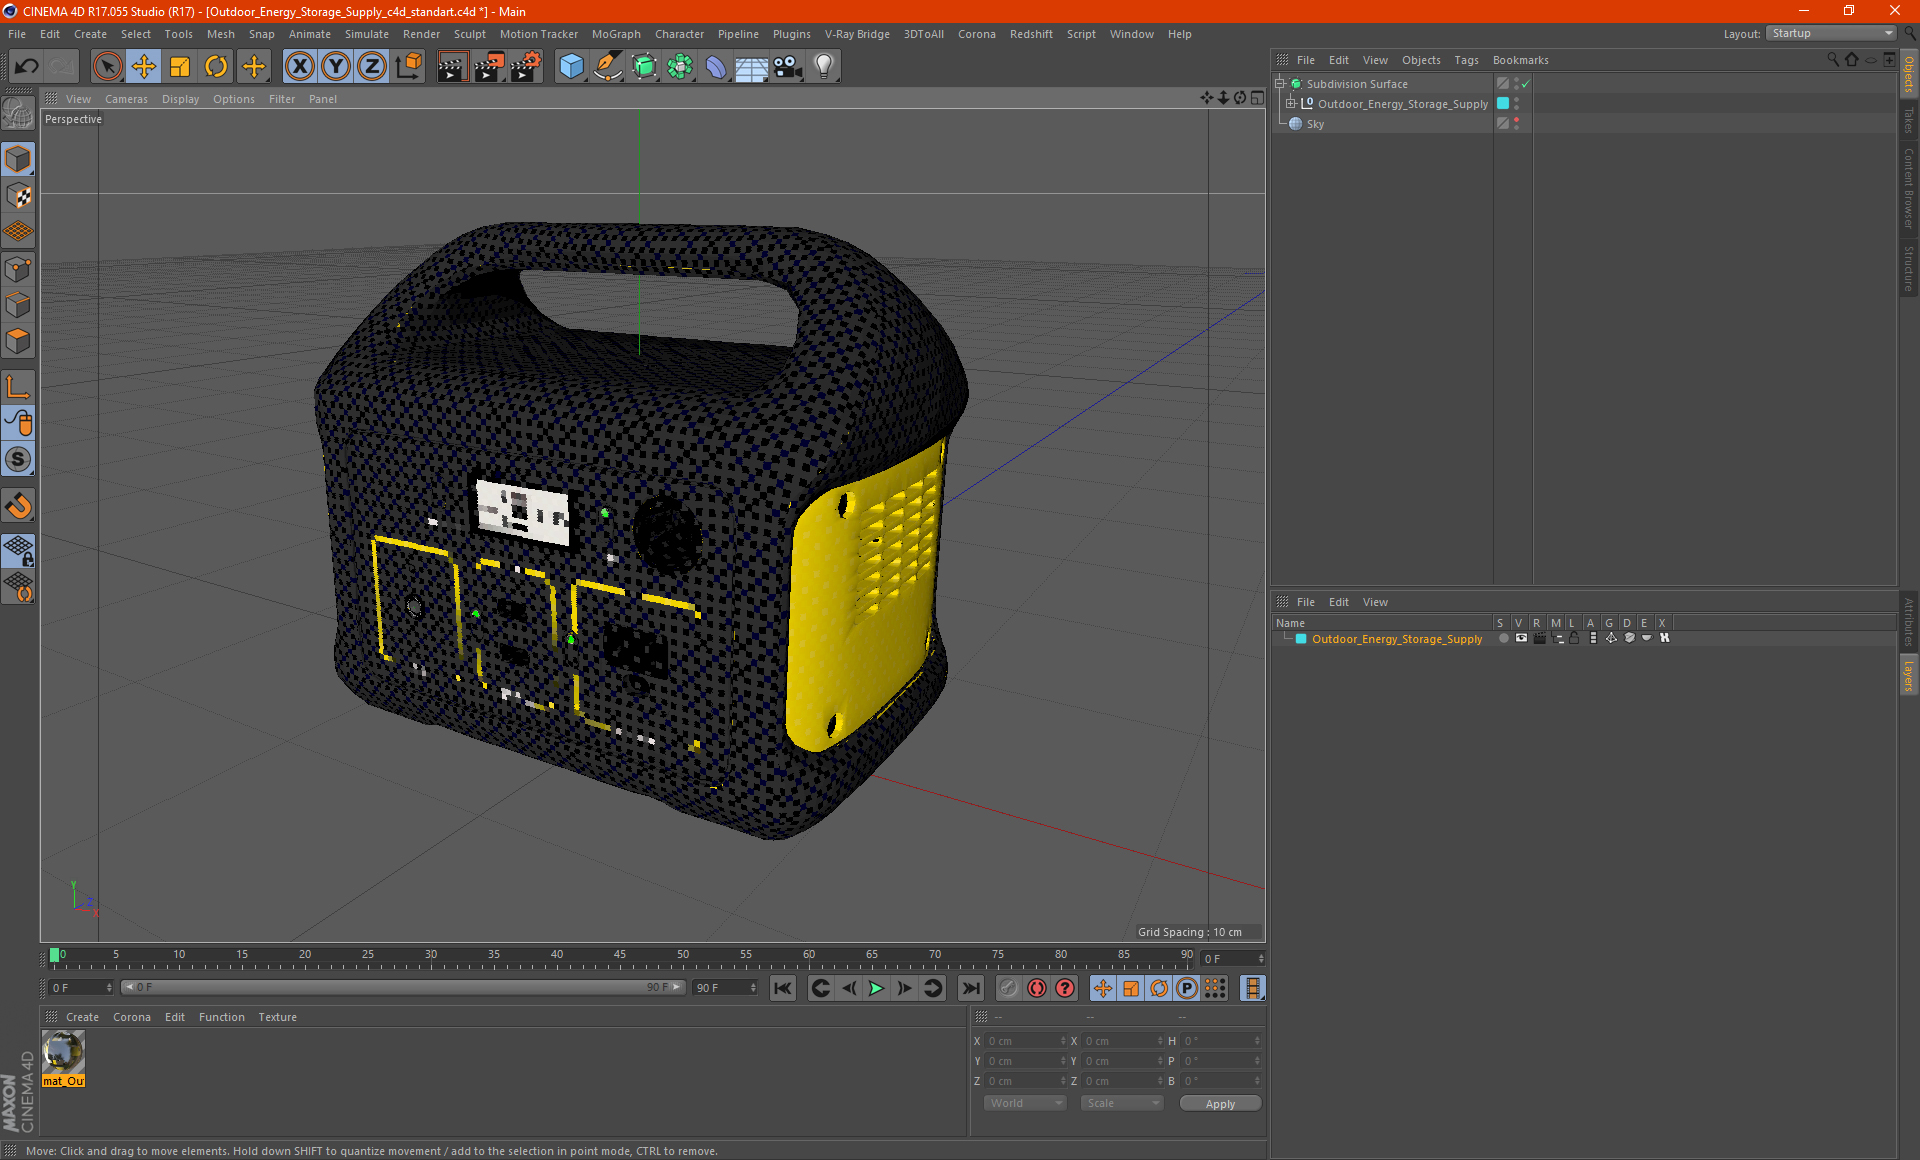Viewport: 1920px width, 1160px height.
Task: Open the Scale mode dropdown
Action: (x=1122, y=1103)
